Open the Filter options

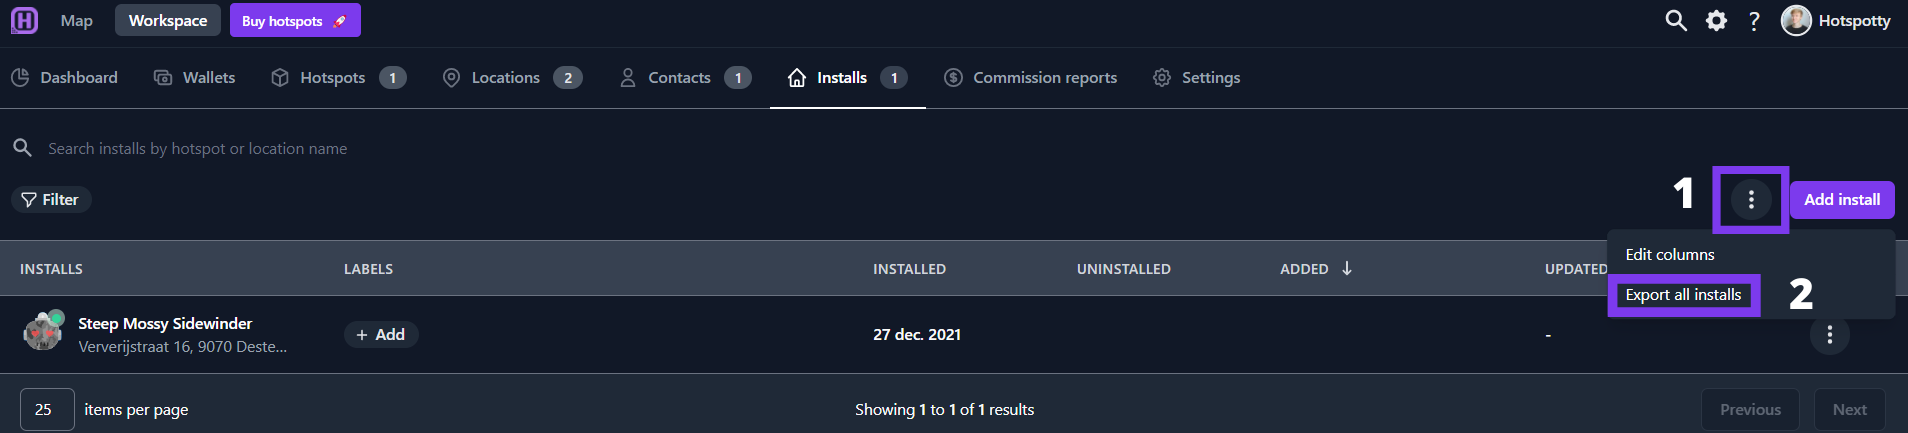(x=51, y=200)
